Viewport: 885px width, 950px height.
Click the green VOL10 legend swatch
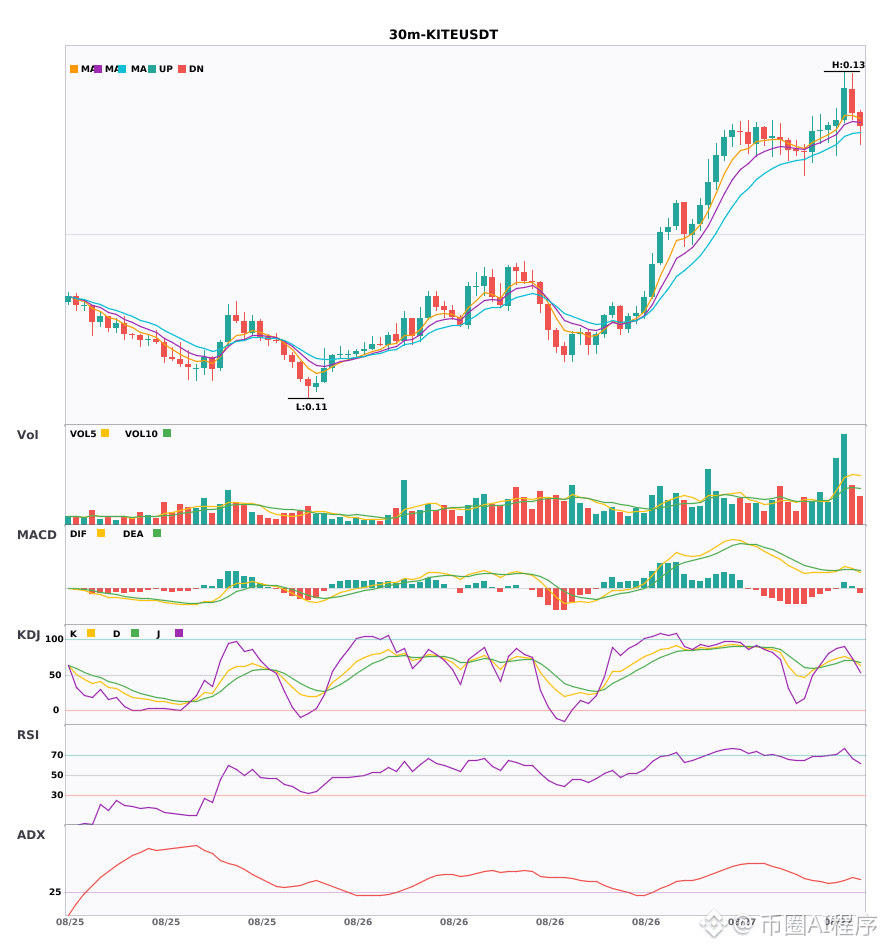click(167, 433)
